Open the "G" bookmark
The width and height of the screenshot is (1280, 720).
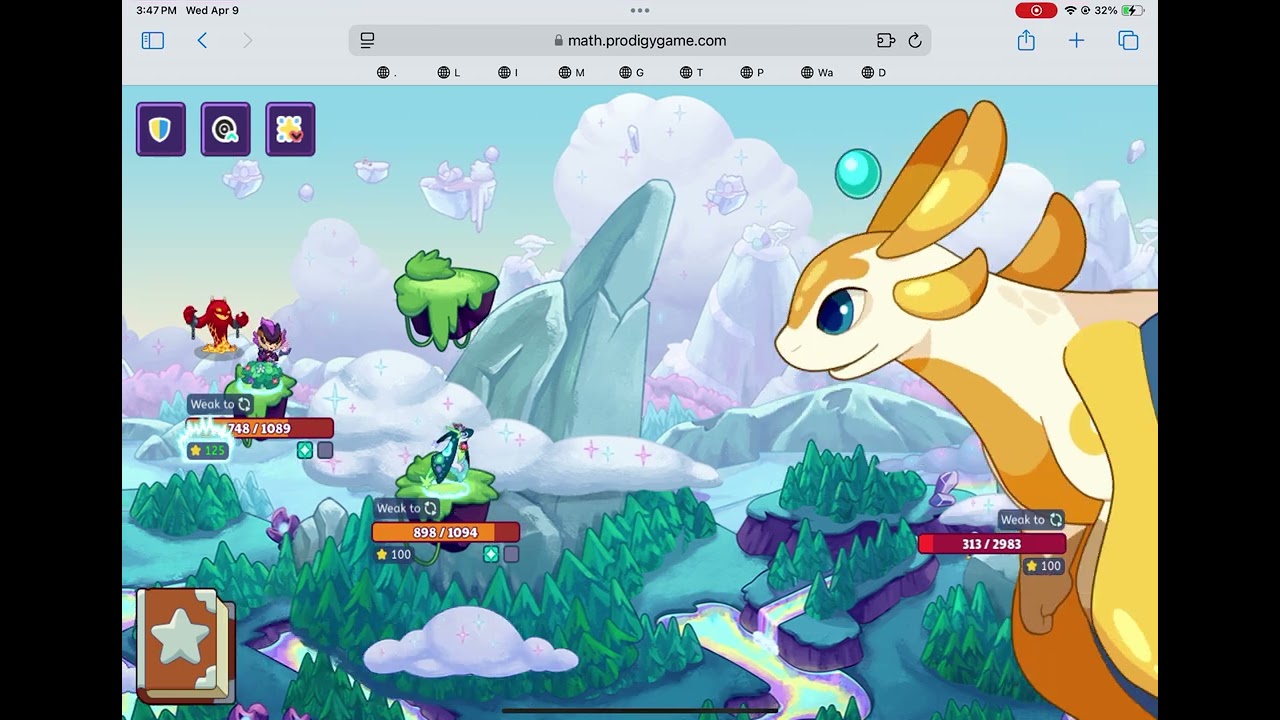point(632,72)
